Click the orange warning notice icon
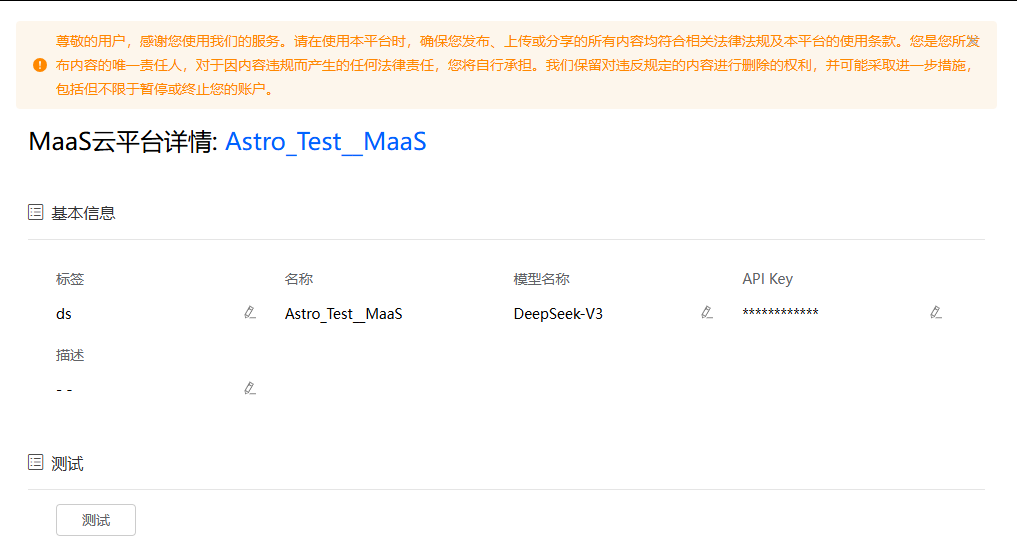The height and width of the screenshot is (553, 1017). coord(40,65)
